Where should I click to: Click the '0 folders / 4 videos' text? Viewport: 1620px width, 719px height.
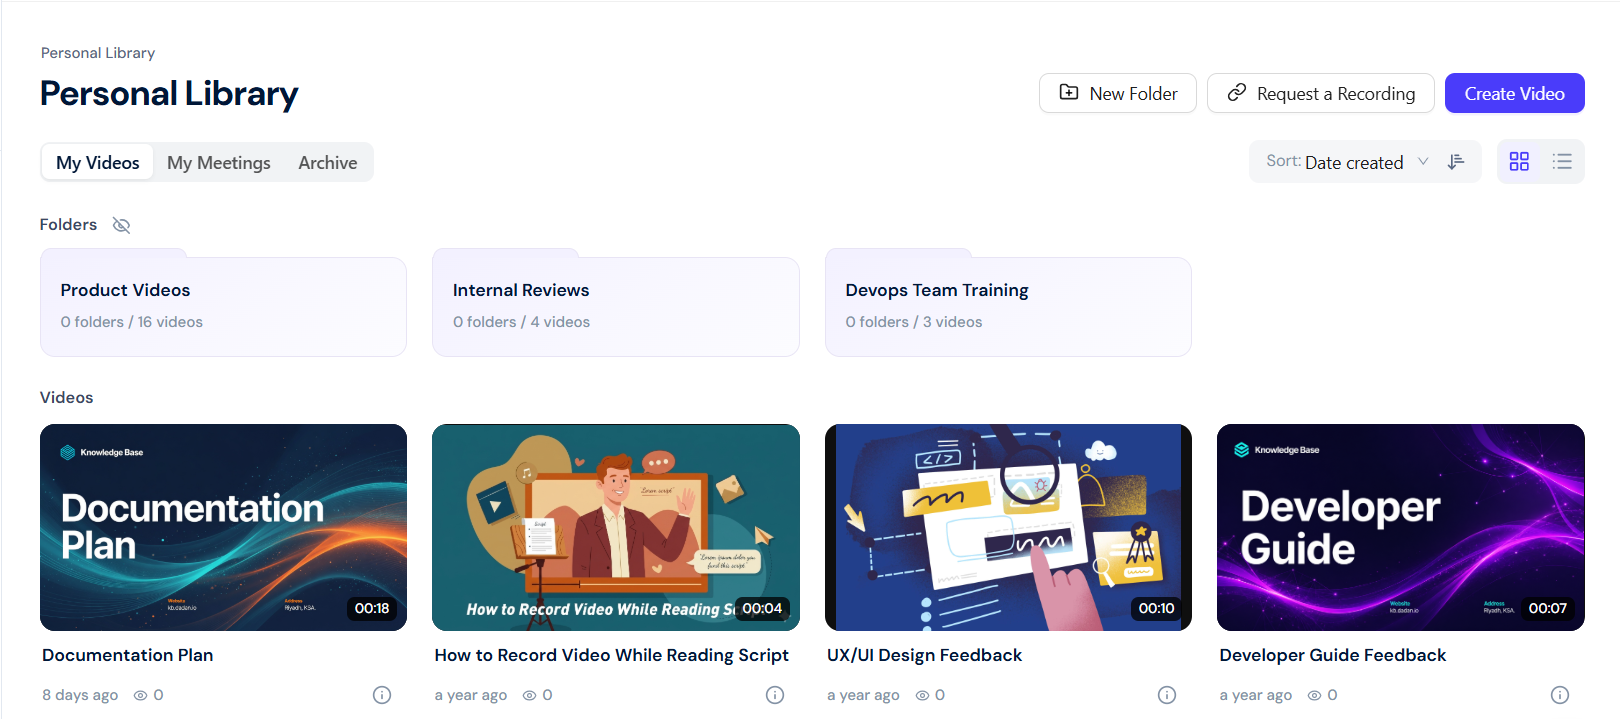521,322
